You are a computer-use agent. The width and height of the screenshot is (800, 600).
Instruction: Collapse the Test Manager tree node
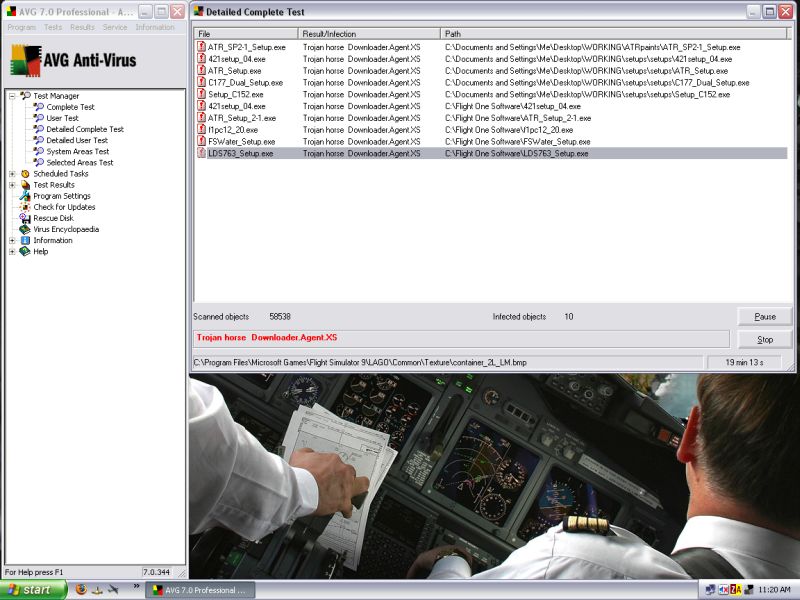(x=12, y=96)
